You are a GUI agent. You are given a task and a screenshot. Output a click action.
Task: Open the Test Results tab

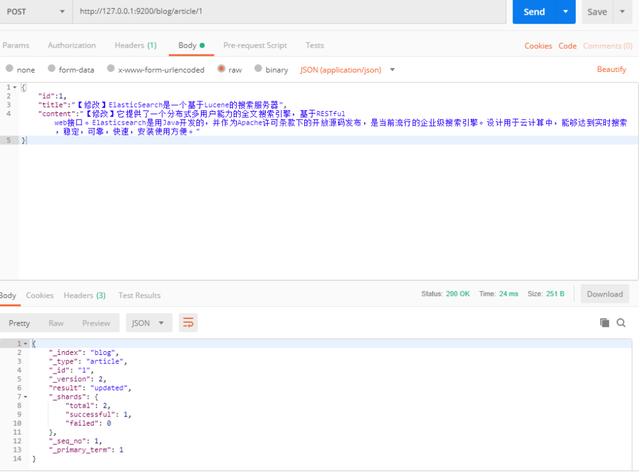coord(139,295)
